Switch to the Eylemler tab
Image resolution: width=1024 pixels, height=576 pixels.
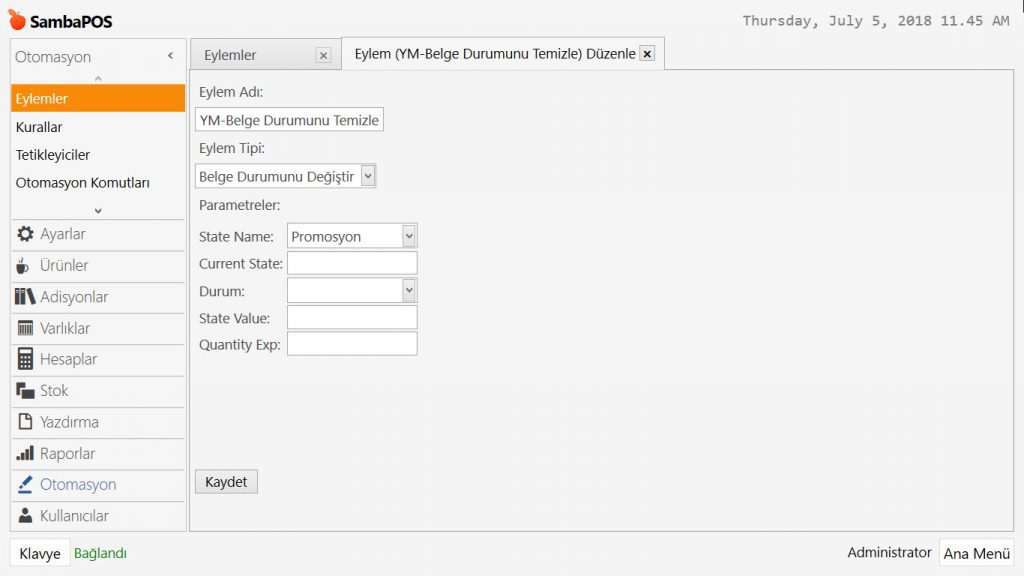pos(231,55)
